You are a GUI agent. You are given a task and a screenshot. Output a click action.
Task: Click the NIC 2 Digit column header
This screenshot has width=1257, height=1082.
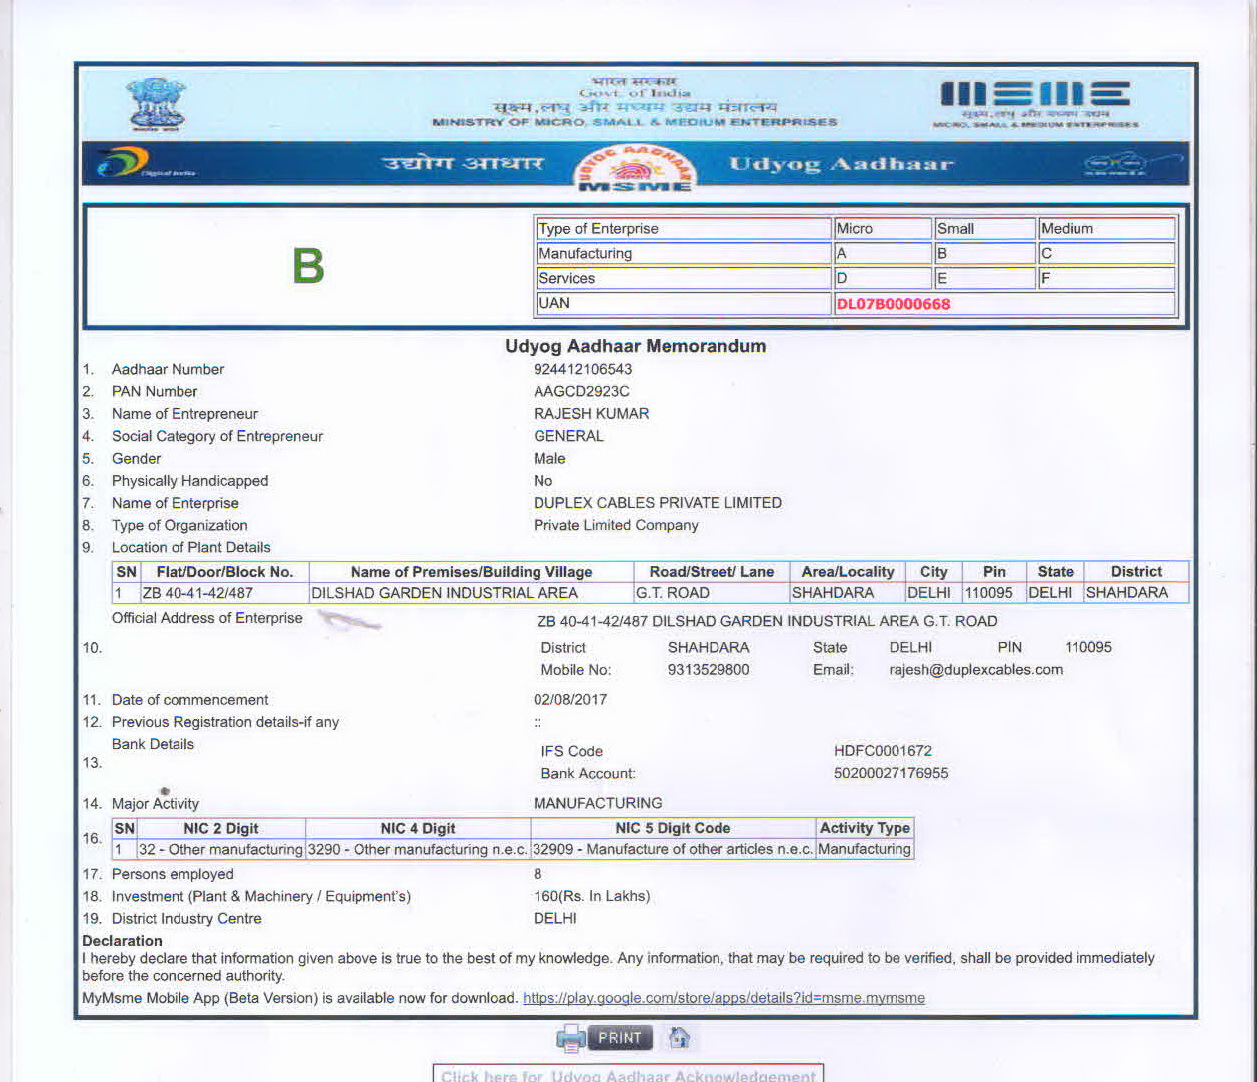(x=220, y=828)
